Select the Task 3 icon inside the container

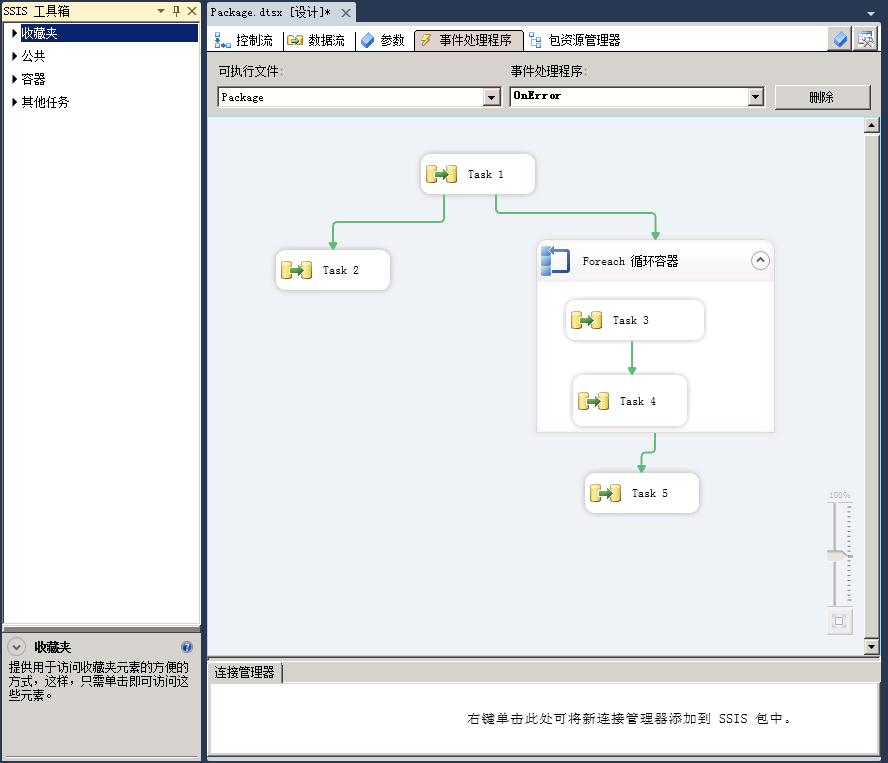[x=586, y=320]
